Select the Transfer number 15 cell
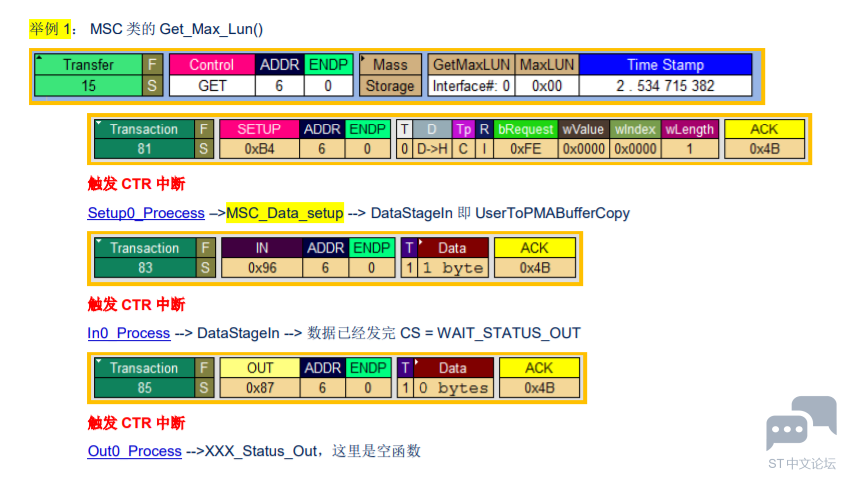Screen dimensions: 845x479 pos(88,86)
